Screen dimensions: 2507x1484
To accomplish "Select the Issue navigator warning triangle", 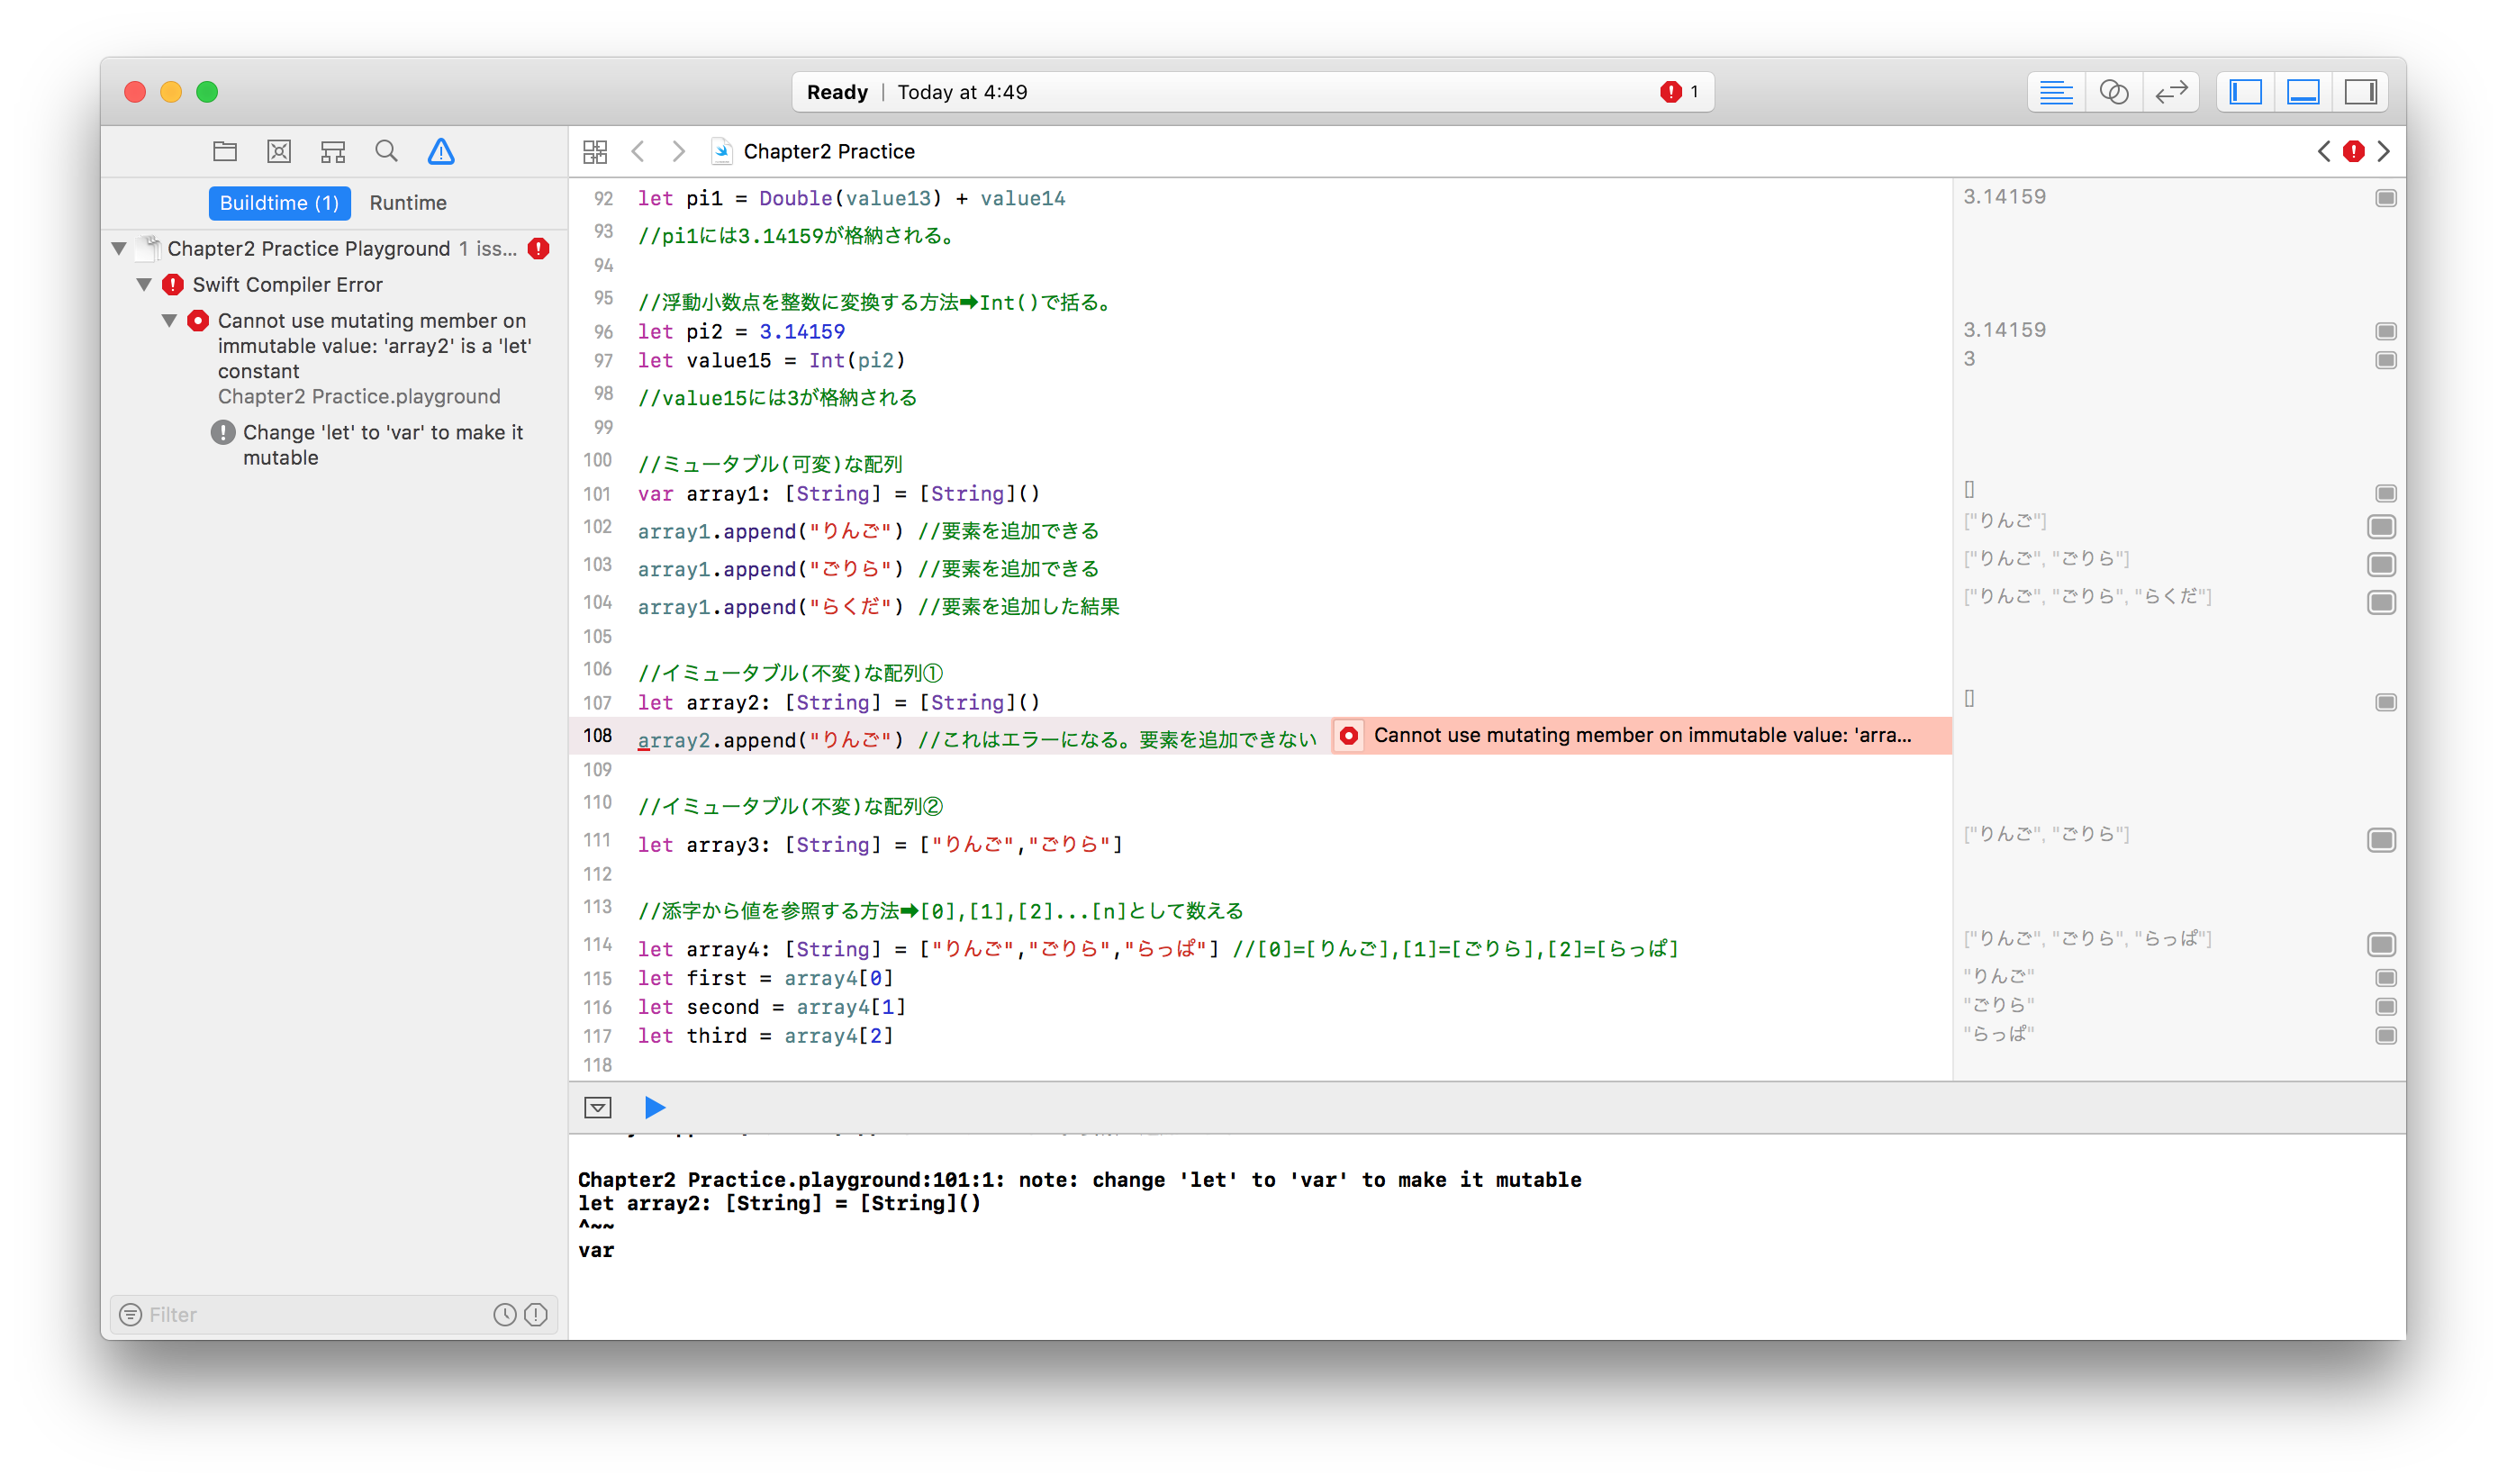I will 441,151.
